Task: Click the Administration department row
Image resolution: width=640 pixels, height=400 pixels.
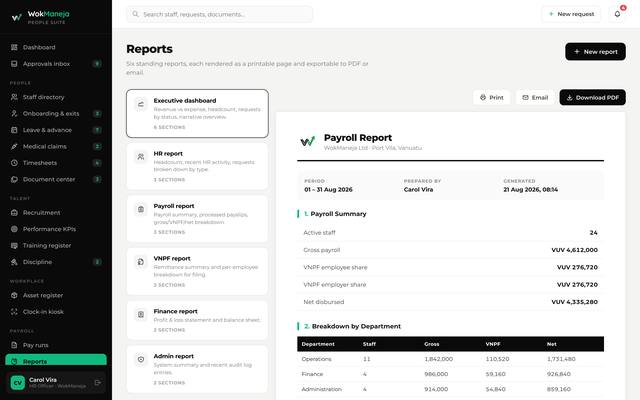Action: coord(451,389)
